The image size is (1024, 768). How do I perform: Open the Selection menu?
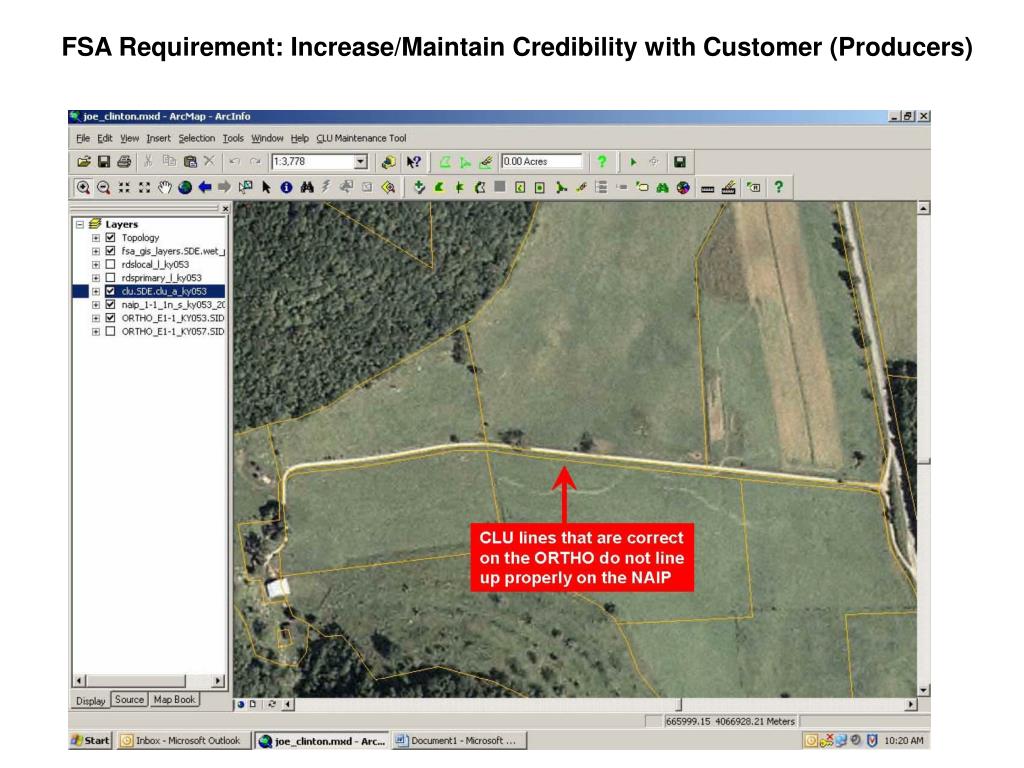(197, 138)
